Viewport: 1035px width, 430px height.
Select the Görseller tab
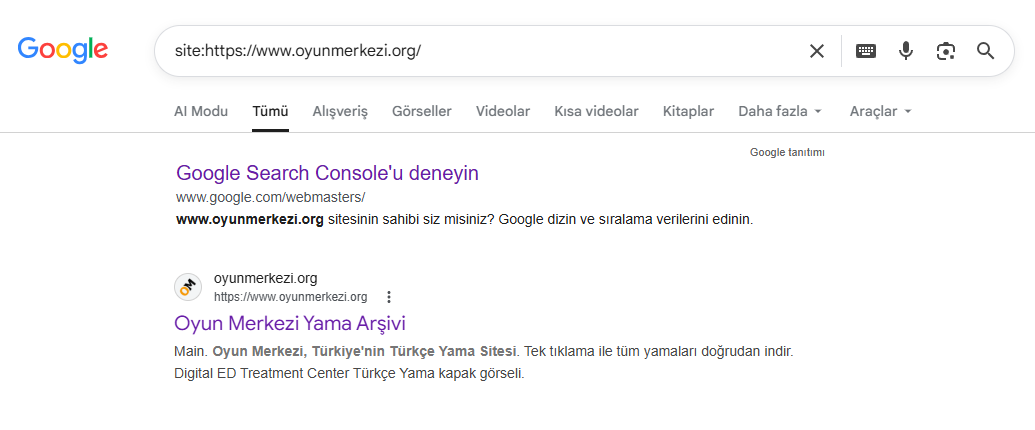422,111
